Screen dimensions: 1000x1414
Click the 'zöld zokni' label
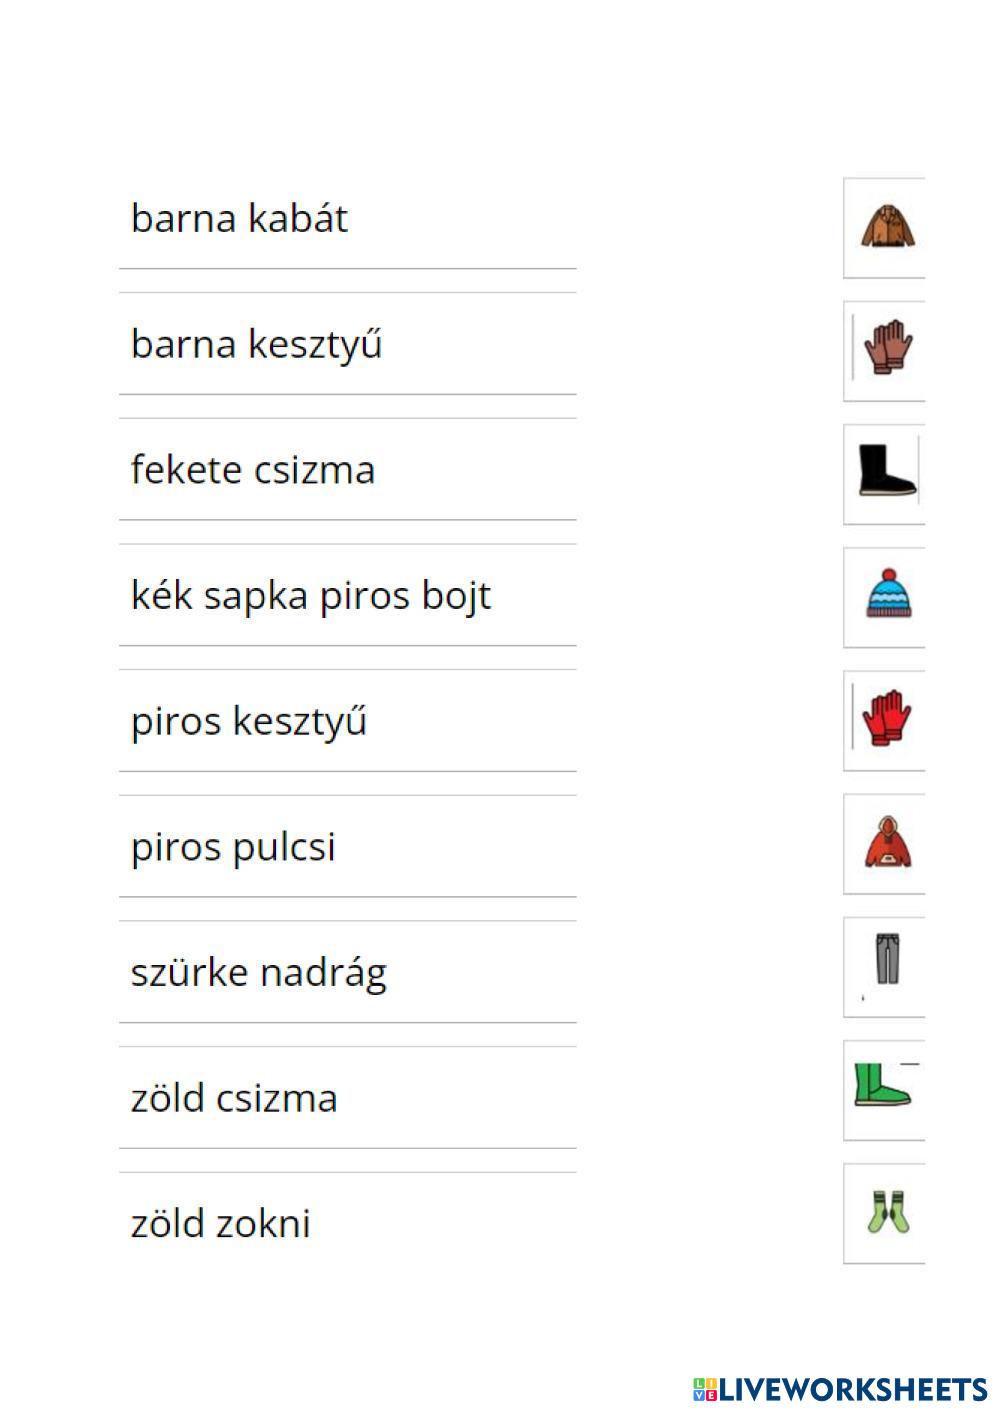[x=221, y=1224]
